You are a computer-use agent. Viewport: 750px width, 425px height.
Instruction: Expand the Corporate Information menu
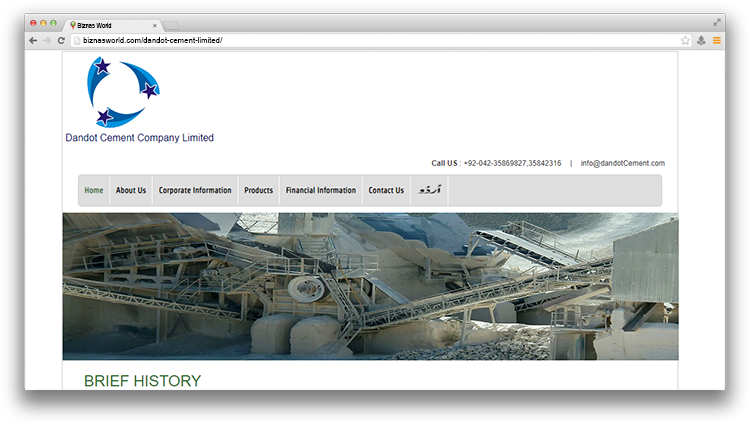(x=195, y=190)
